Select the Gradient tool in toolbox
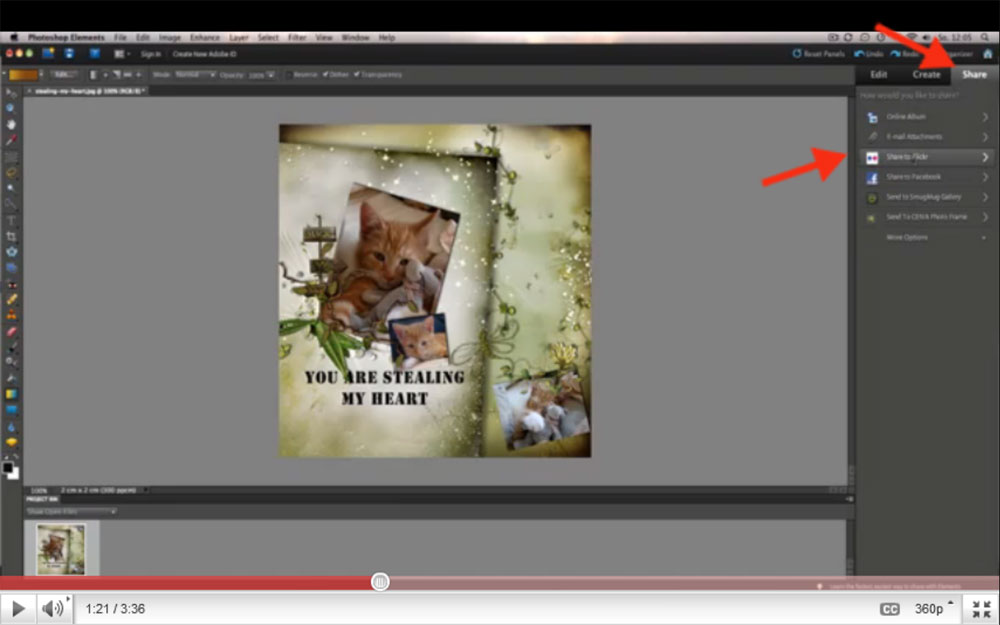This screenshot has height=625, width=1000. [x=11, y=394]
